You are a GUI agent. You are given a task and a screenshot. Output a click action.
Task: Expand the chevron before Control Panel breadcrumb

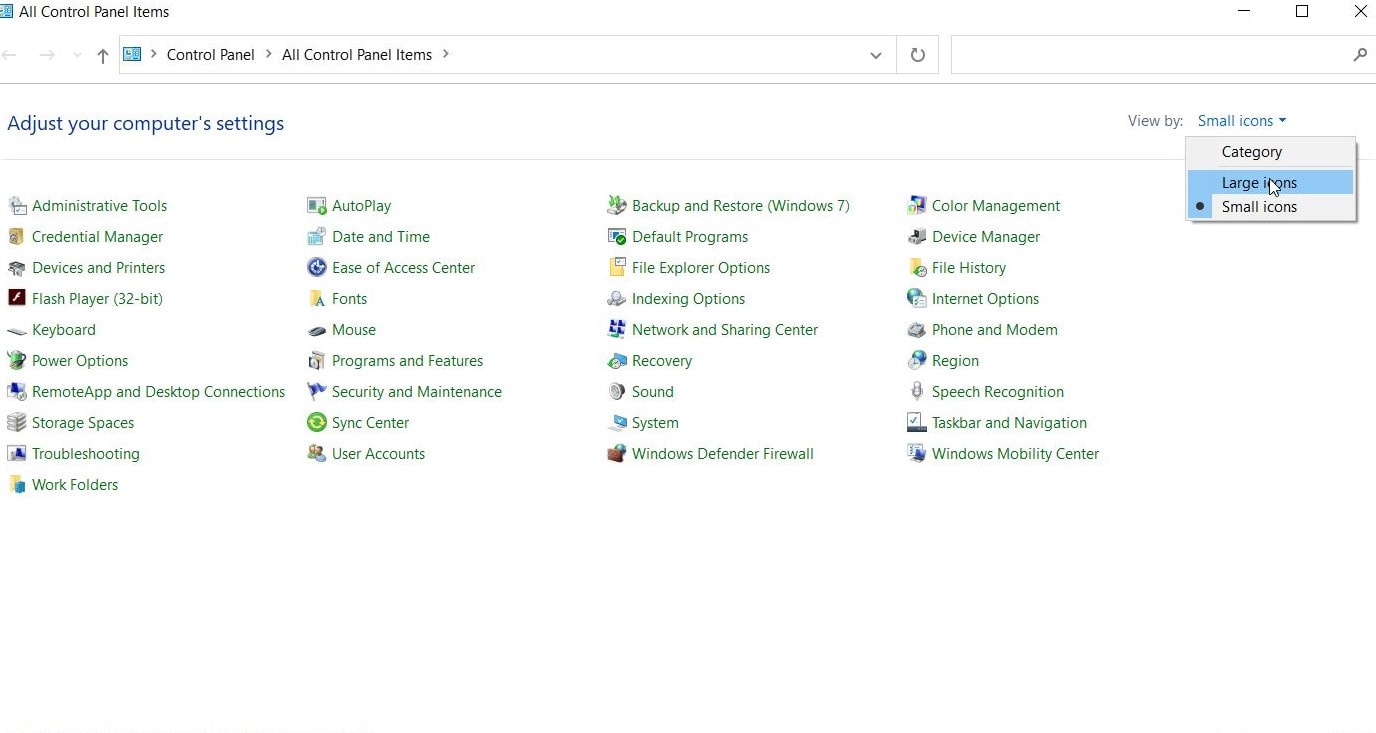pos(154,54)
